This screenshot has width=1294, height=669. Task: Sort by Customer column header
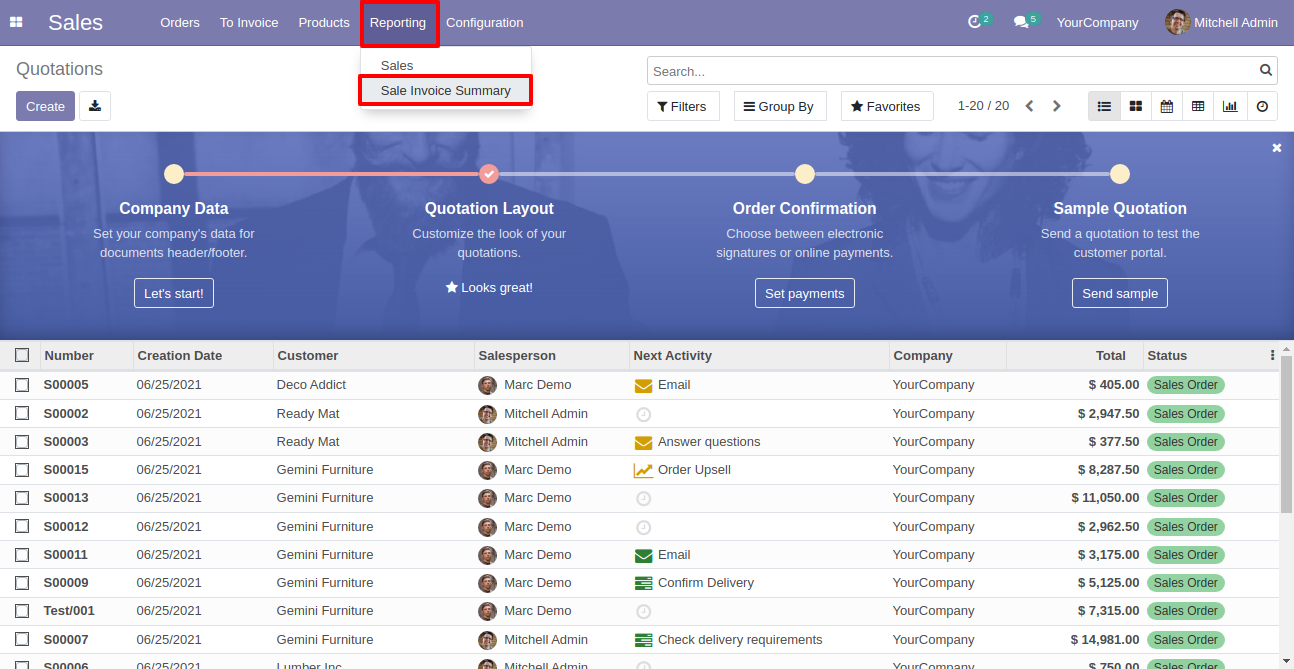pyautogui.click(x=373, y=355)
